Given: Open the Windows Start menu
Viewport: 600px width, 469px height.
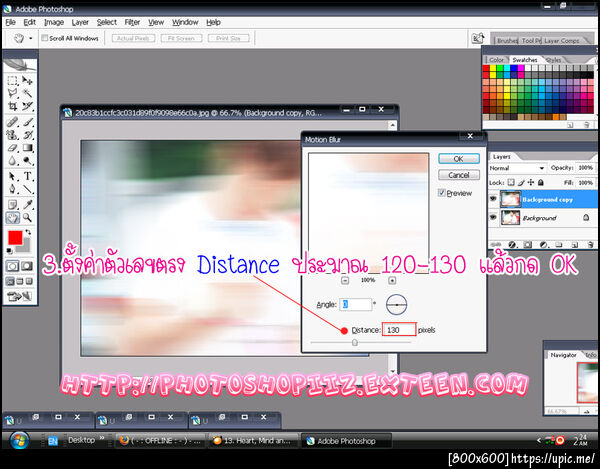Looking at the screenshot, I should (x=19, y=440).
